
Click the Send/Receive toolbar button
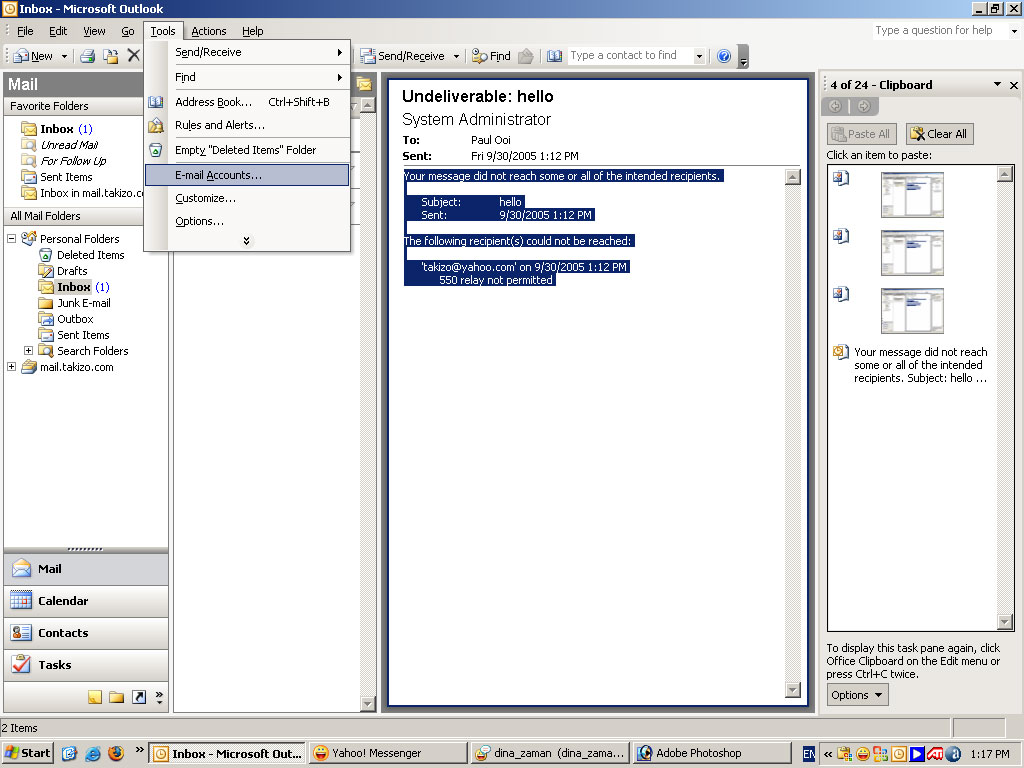click(x=403, y=56)
